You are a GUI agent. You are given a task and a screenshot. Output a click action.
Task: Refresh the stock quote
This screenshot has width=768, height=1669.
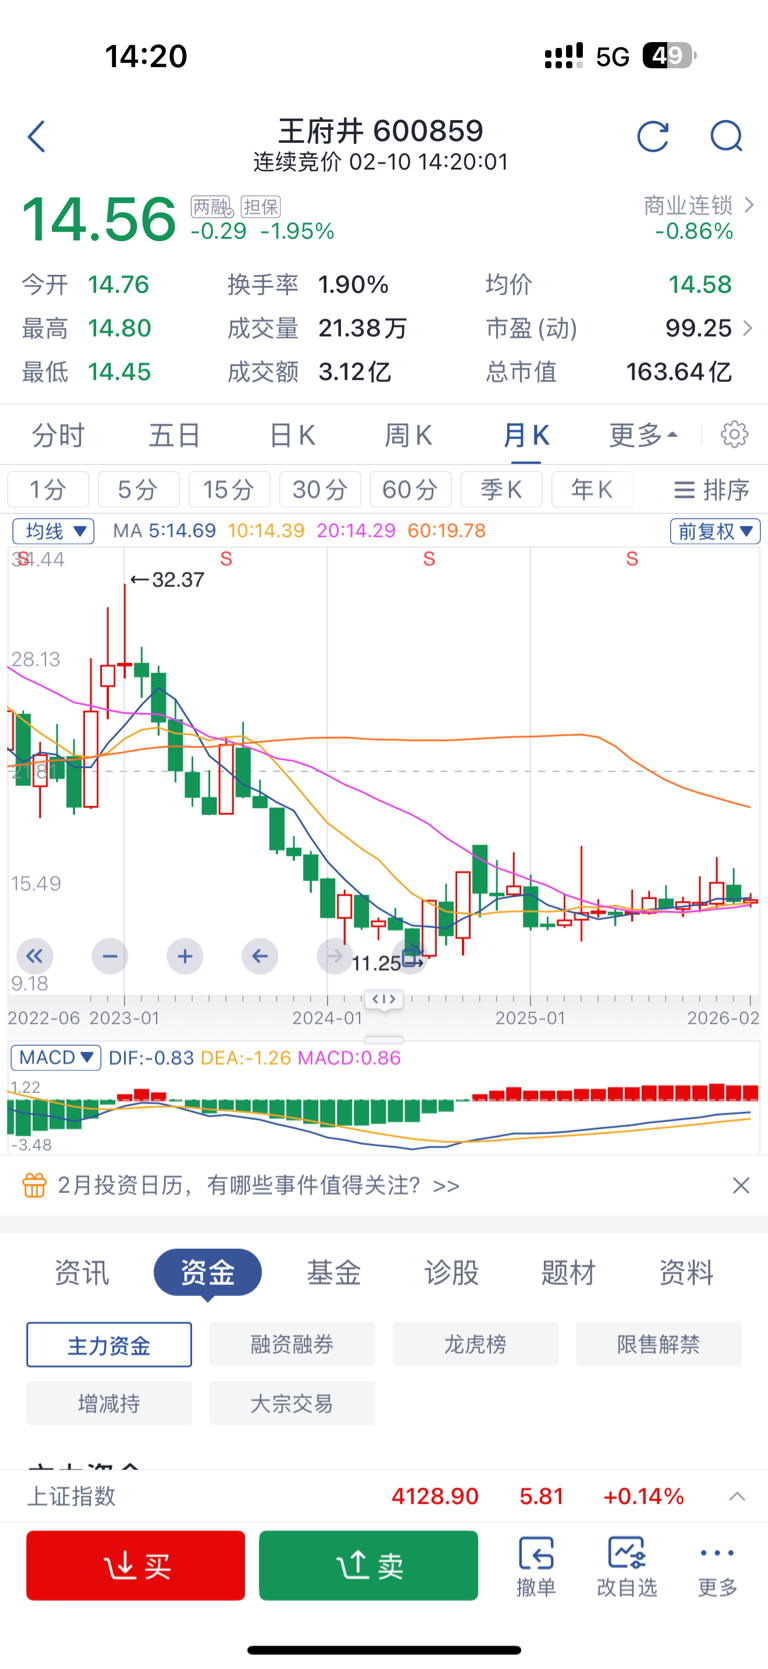pos(653,136)
